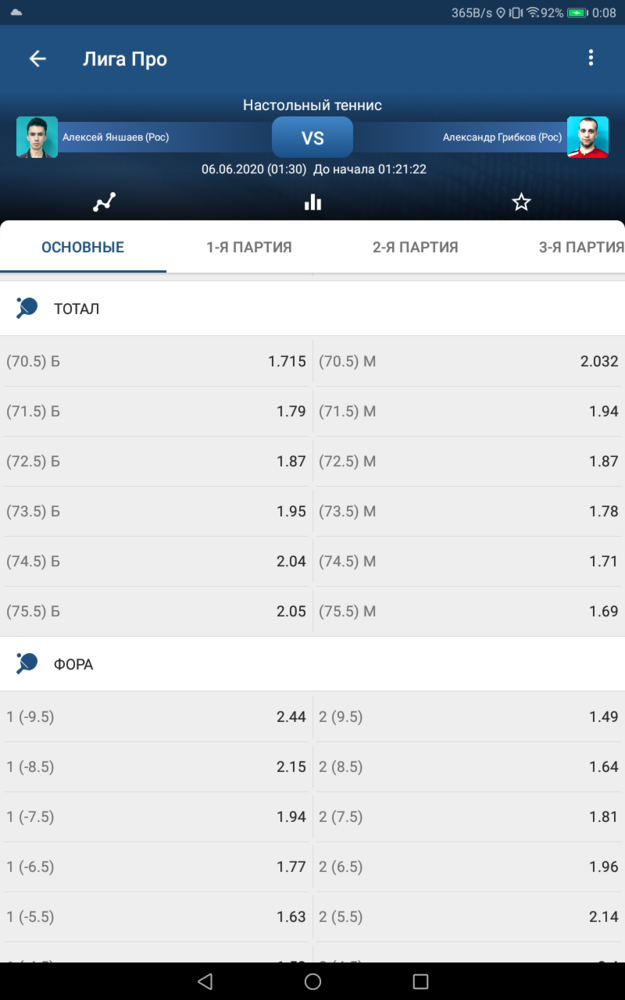Pick handicap 2 (6.5) at 1.96
Viewport: 625px width, 1000px height.
[469, 867]
